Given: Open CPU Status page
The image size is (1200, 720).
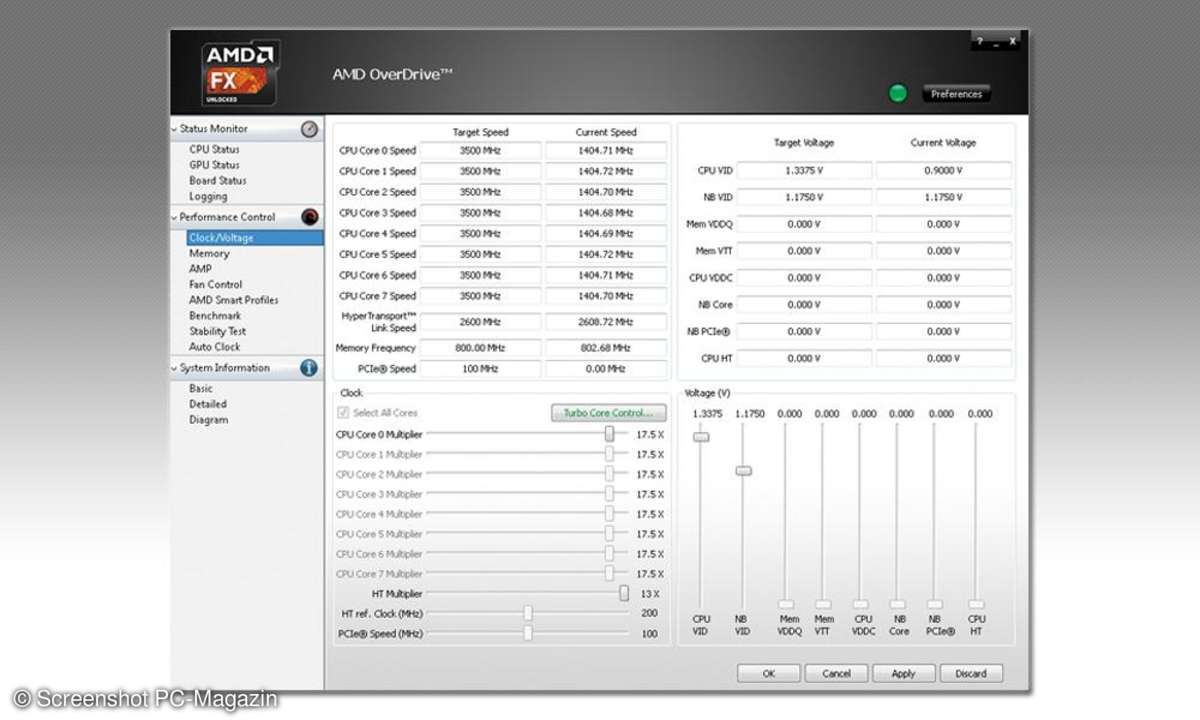Looking at the screenshot, I should tap(214, 149).
